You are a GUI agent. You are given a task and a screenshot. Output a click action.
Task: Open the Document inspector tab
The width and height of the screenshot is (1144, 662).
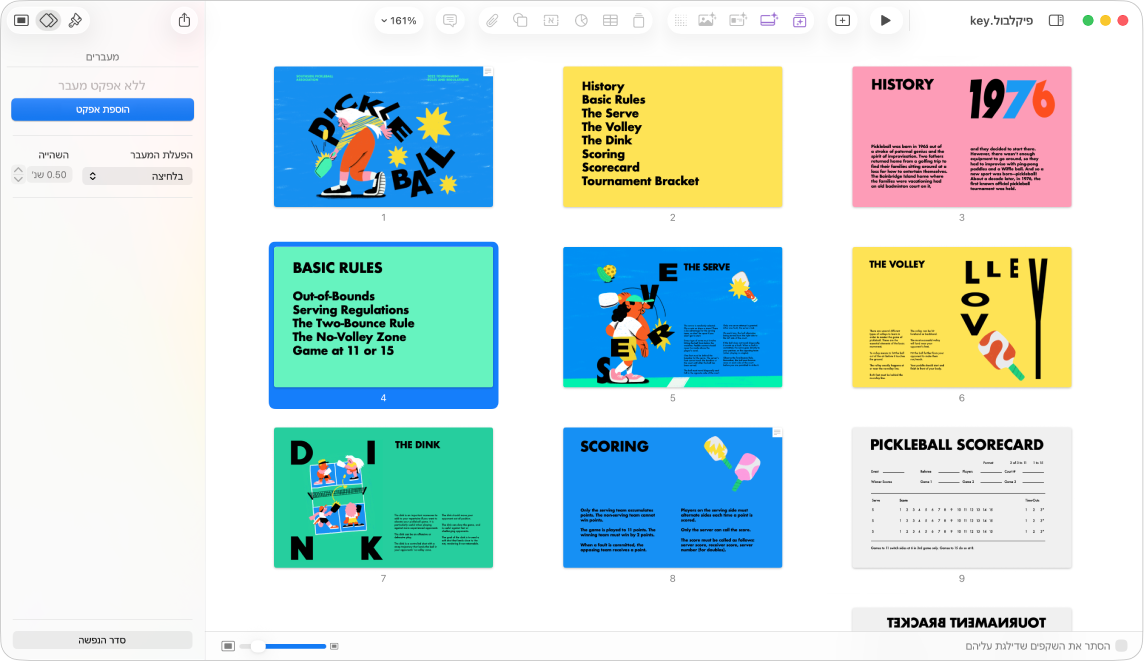tap(22, 20)
